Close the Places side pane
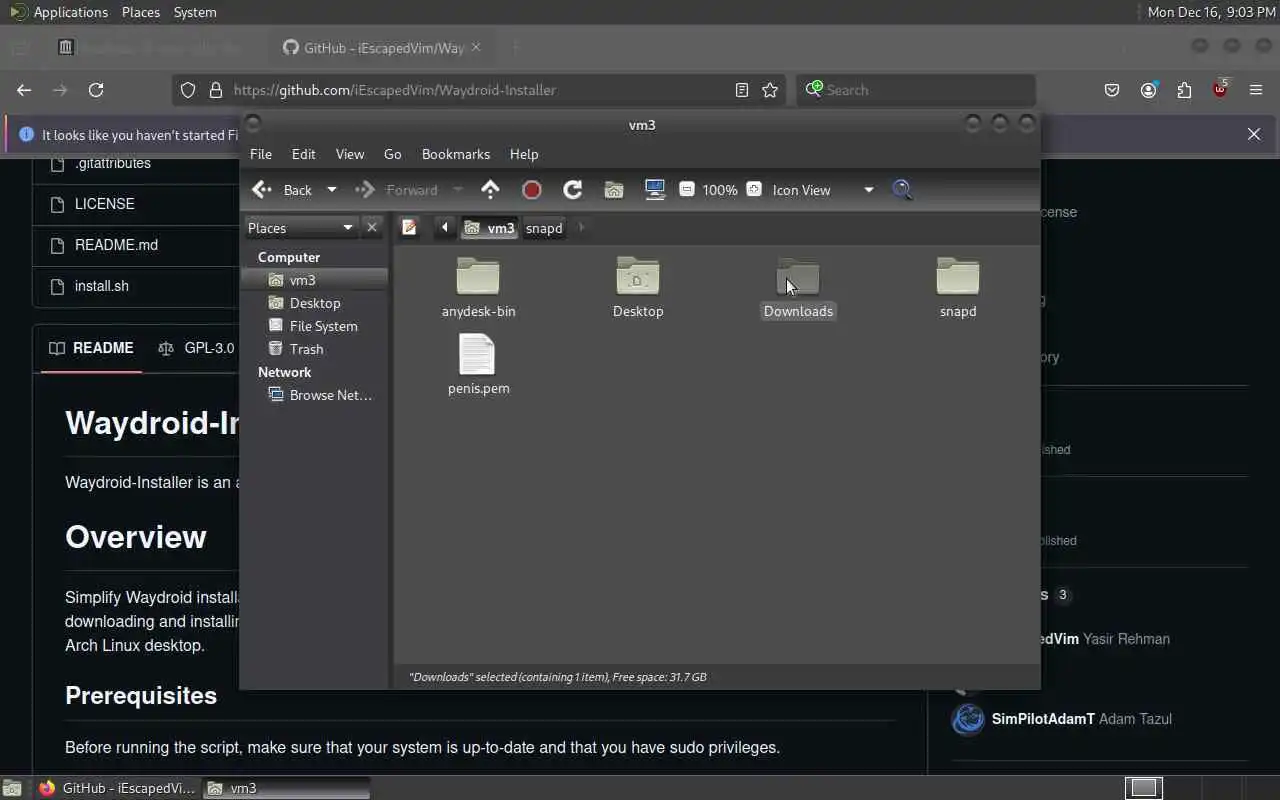The height and width of the screenshot is (800, 1280). (x=372, y=228)
